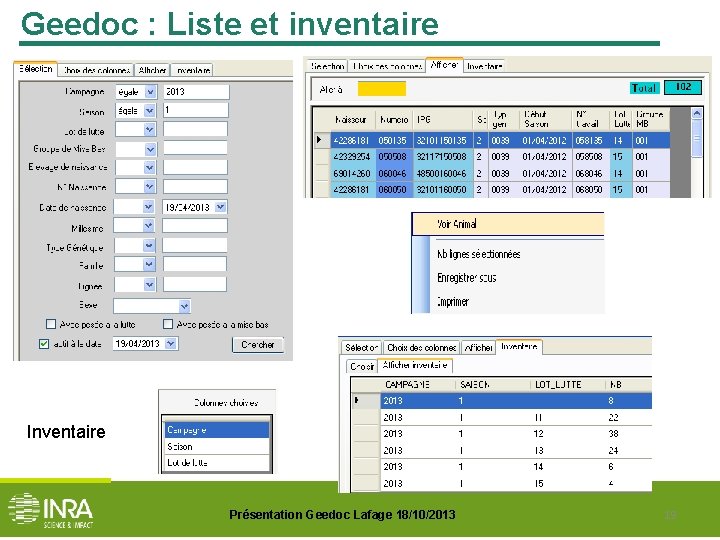
Task: Open the Inventaire tab in results window
Action: tap(484, 67)
